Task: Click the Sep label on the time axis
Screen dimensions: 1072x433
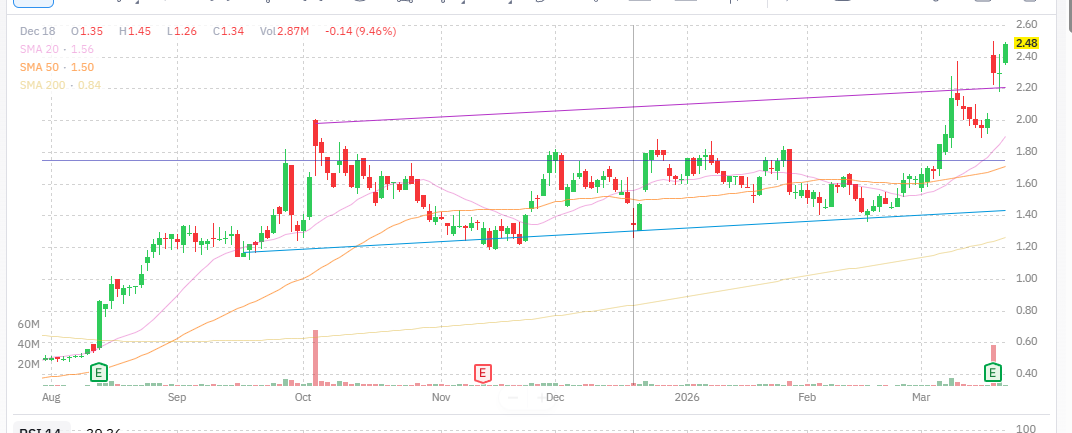Action: pyautogui.click(x=177, y=397)
